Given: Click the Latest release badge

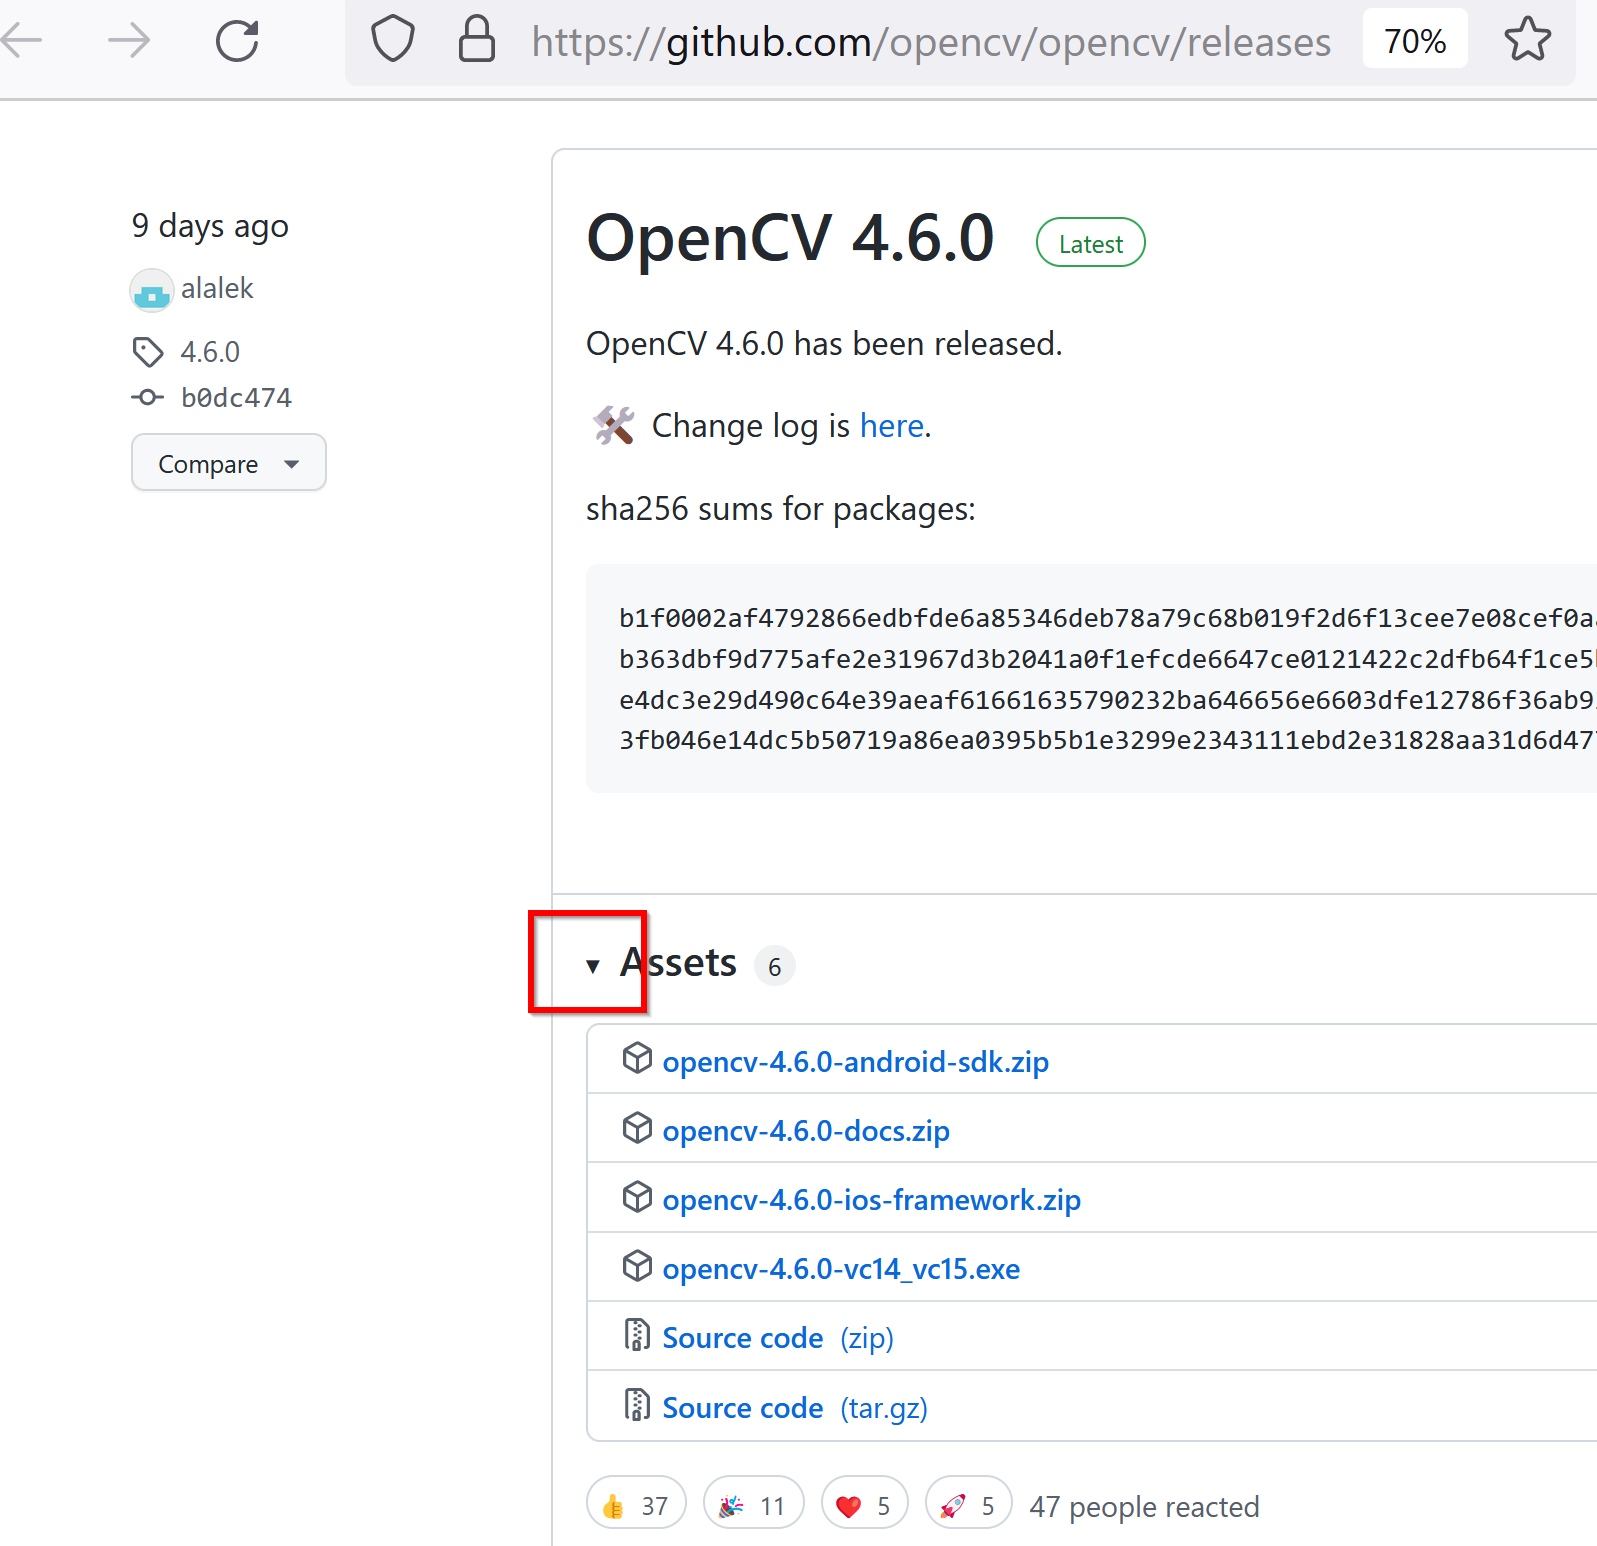Looking at the screenshot, I should (x=1090, y=243).
